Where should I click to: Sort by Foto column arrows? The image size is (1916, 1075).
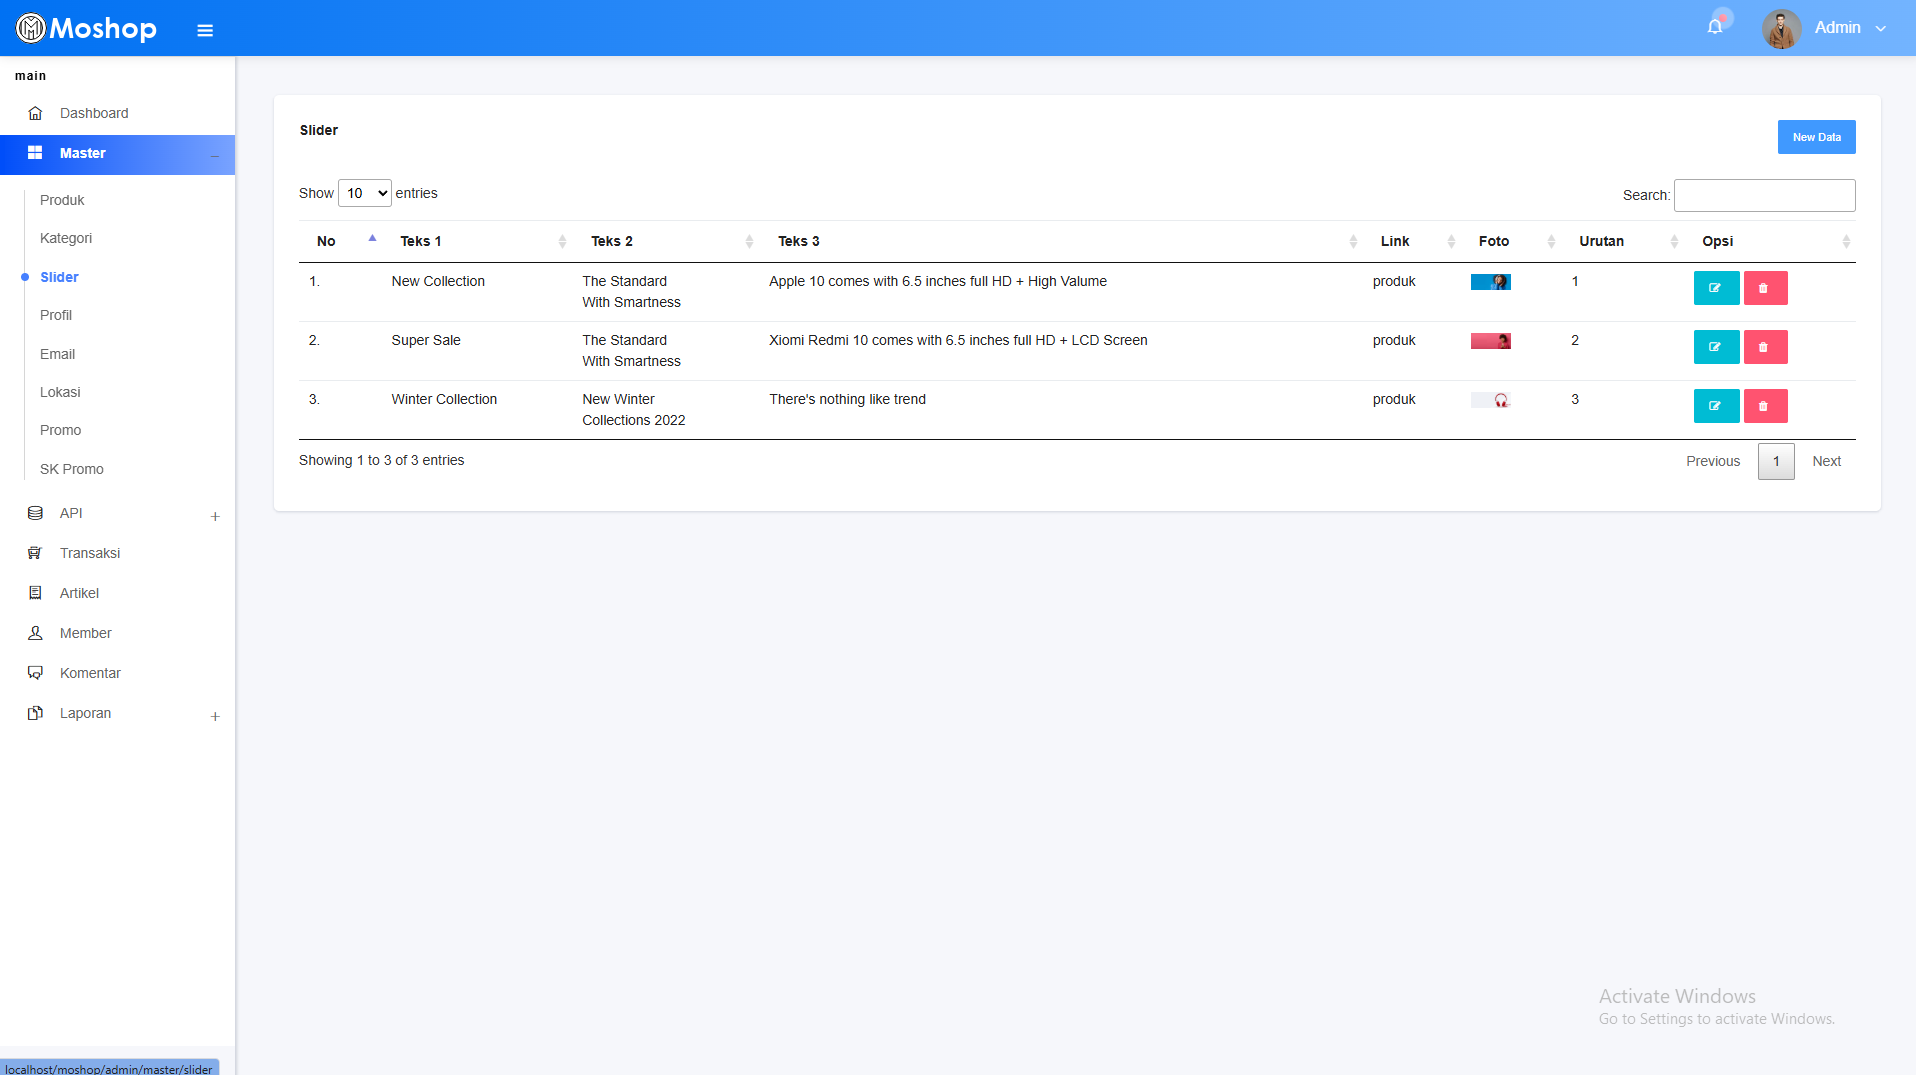tap(1551, 241)
